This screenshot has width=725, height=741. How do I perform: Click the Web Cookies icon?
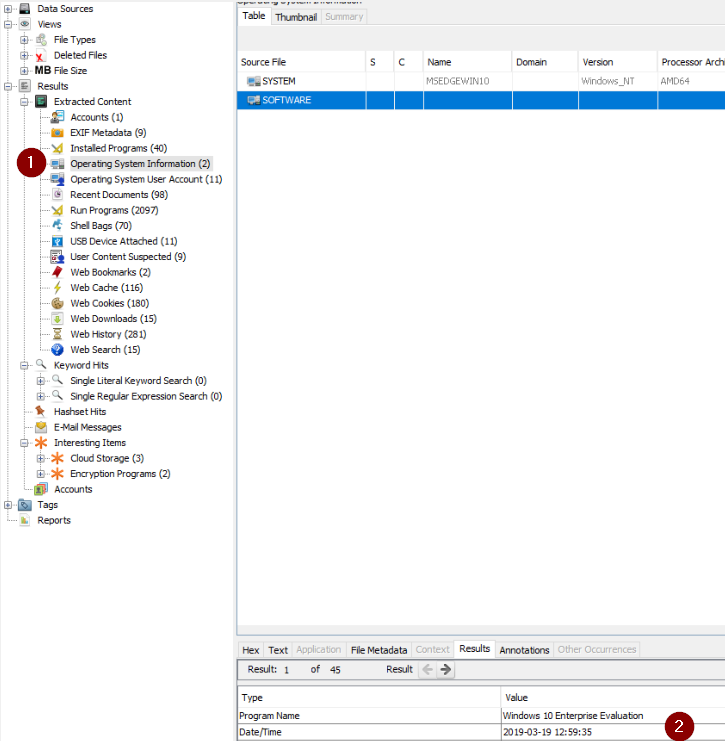58,303
